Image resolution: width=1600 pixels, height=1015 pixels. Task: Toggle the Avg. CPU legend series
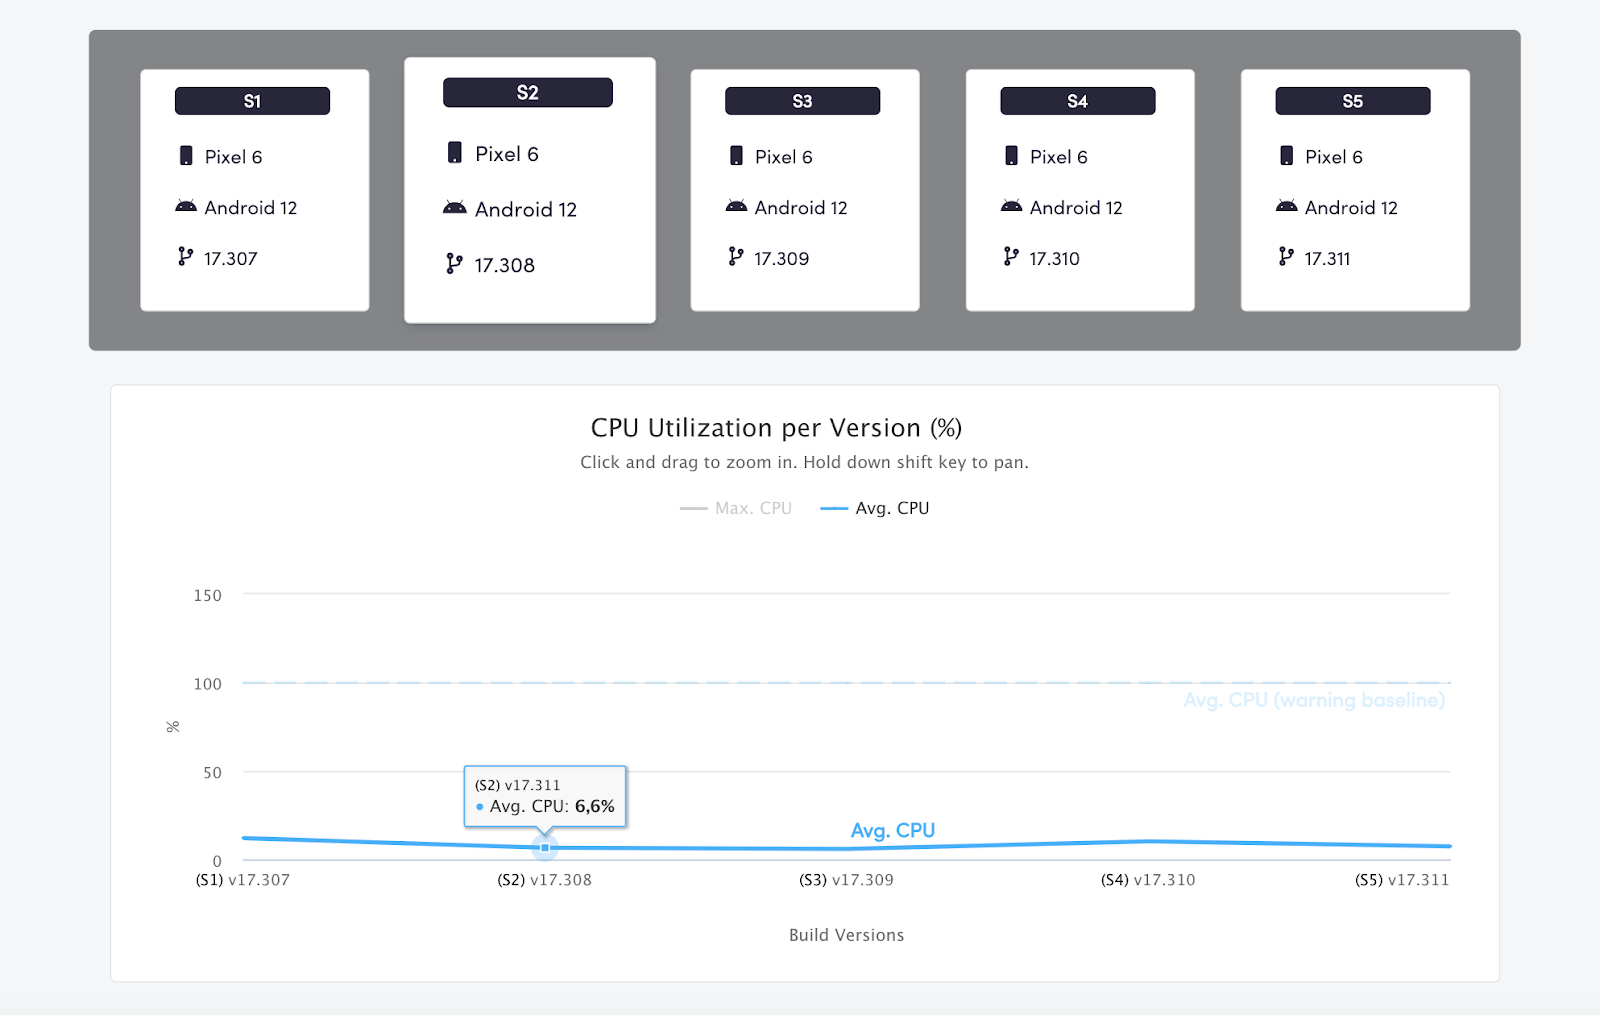pos(875,508)
